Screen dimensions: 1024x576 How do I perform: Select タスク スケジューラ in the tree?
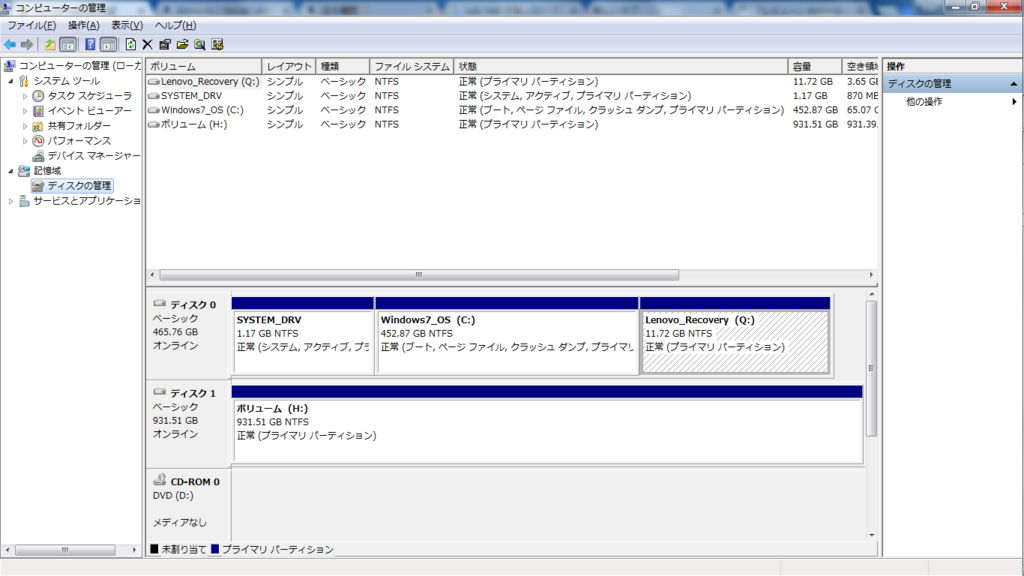tap(89, 96)
